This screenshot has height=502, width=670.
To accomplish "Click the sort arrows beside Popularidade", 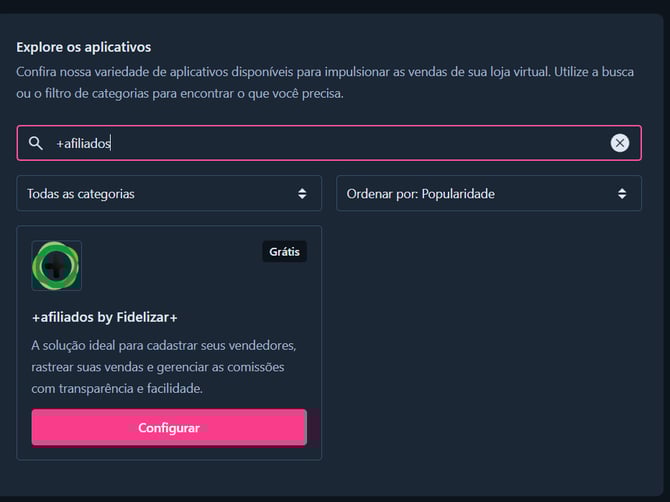I will 622,194.
